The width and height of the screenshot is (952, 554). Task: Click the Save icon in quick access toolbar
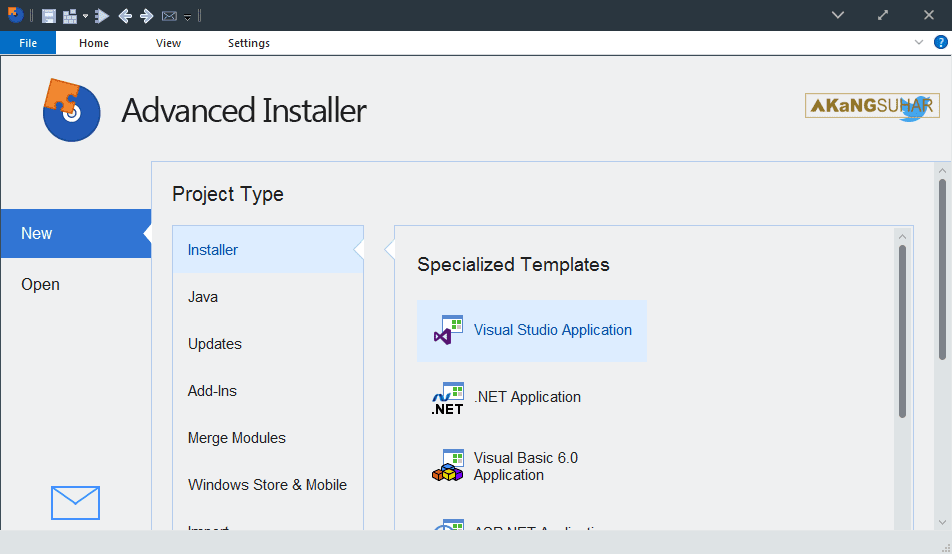pyautogui.click(x=48, y=15)
